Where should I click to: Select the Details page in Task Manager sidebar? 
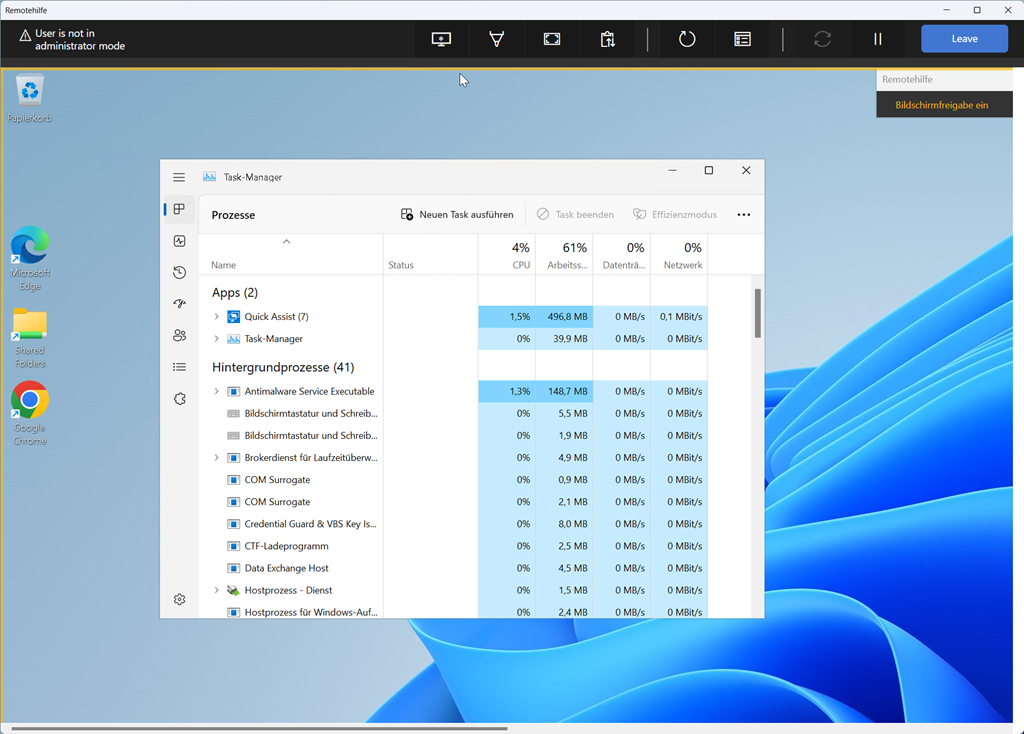[x=179, y=367]
